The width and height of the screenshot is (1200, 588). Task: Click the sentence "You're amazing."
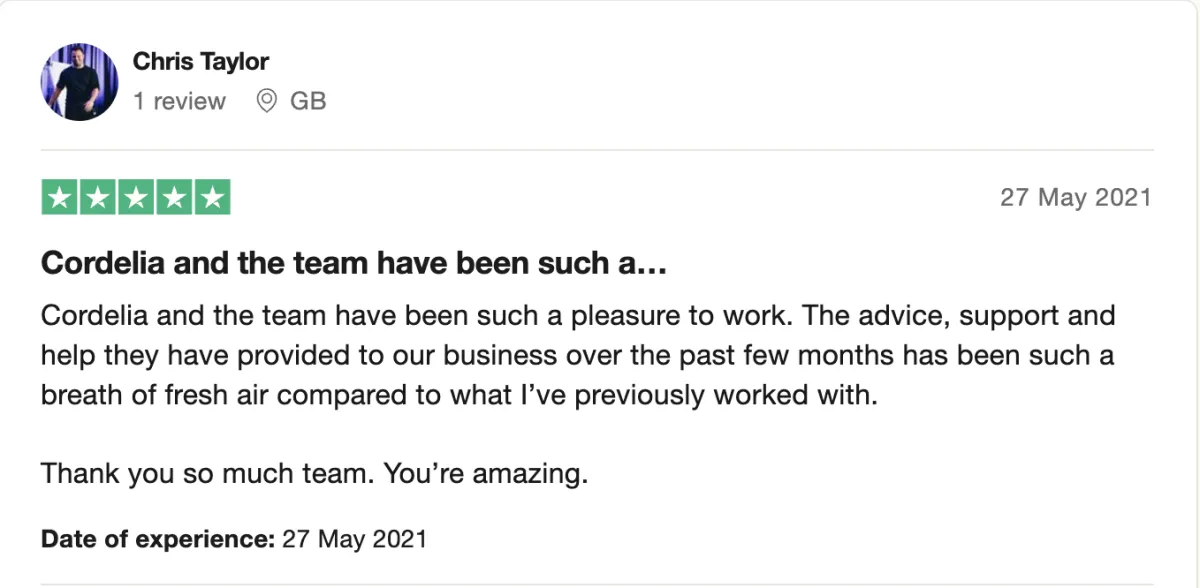(479, 472)
